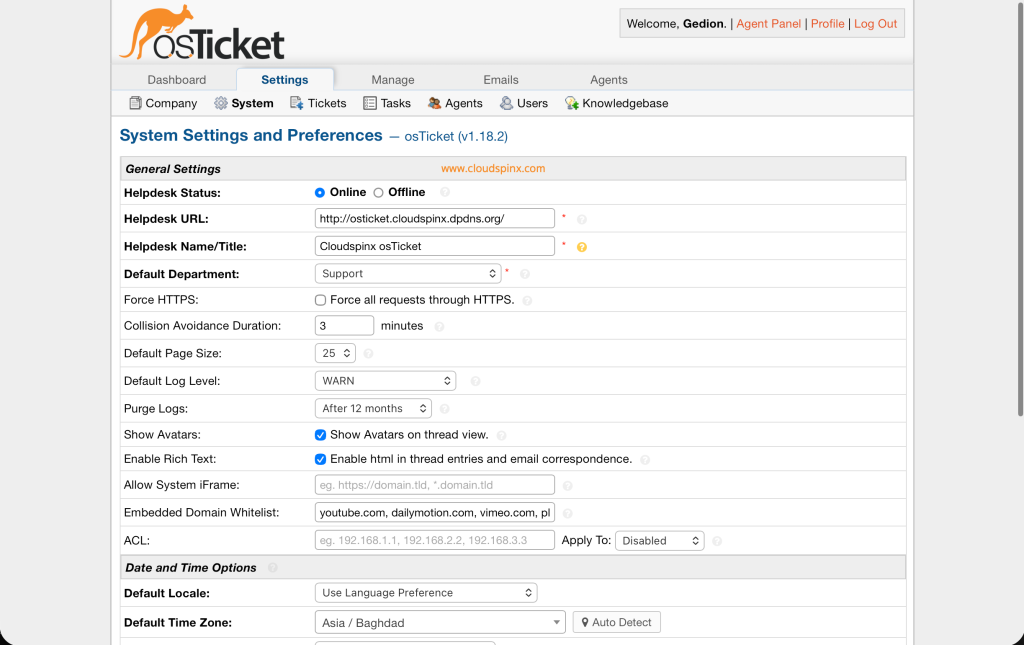Select the Offline helpdesk status radio button
This screenshot has height=645, width=1024.
click(x=380, y=191)
